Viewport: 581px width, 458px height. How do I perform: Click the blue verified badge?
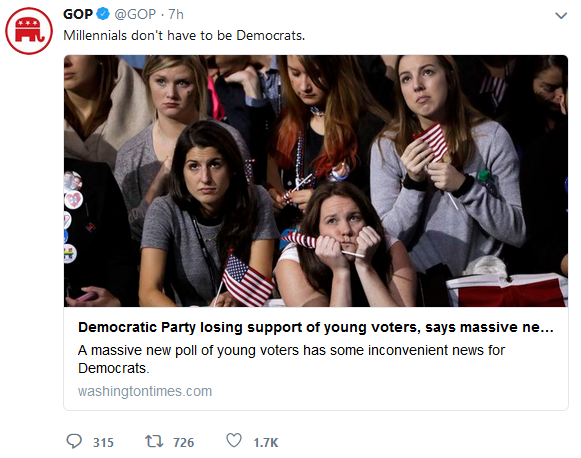point(103,14)
